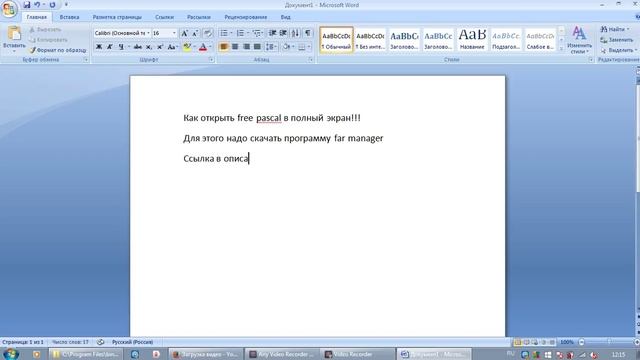Expand the styles gallery more arrow
The width and height of the screenshot is (640, 360).
point(561,49)
